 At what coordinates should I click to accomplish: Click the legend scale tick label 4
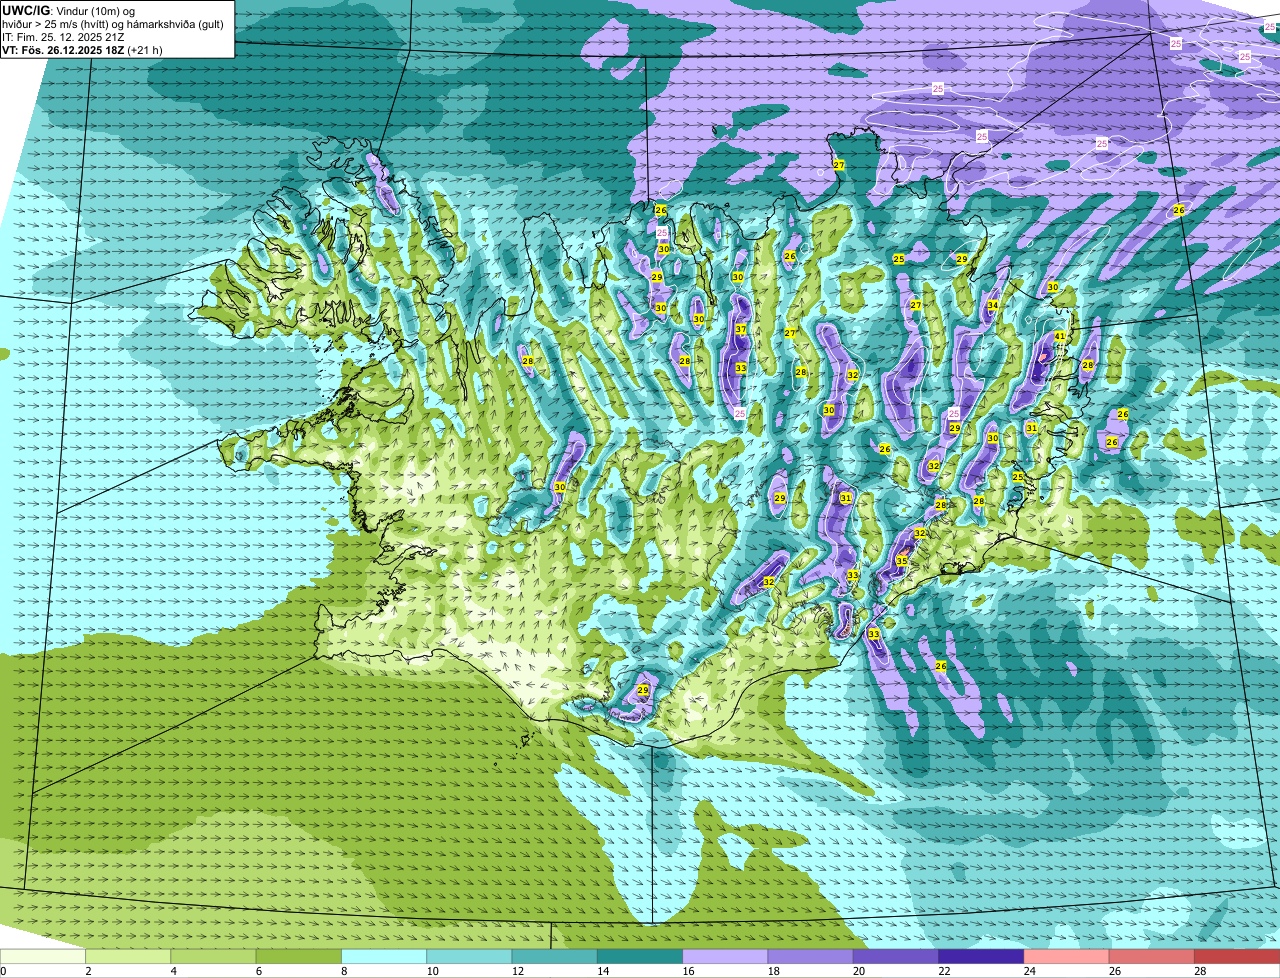coord(173,971)
